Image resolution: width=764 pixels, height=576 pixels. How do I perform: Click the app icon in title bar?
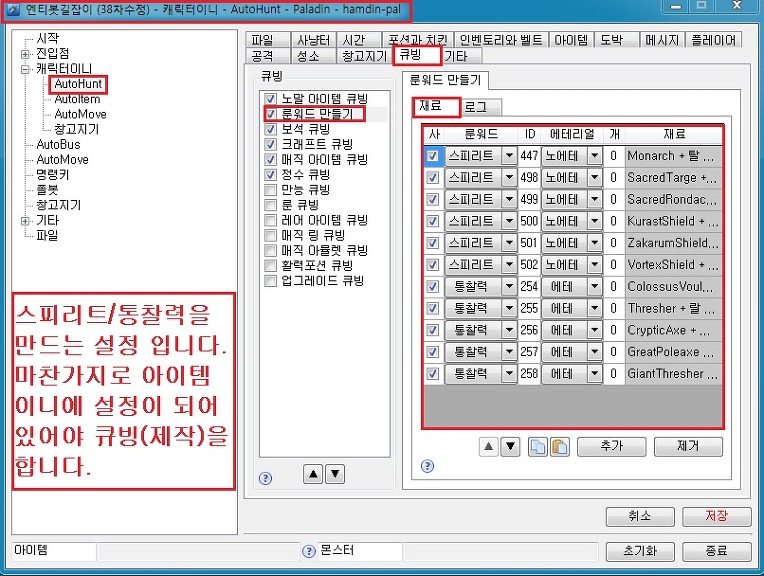point(12,9)
